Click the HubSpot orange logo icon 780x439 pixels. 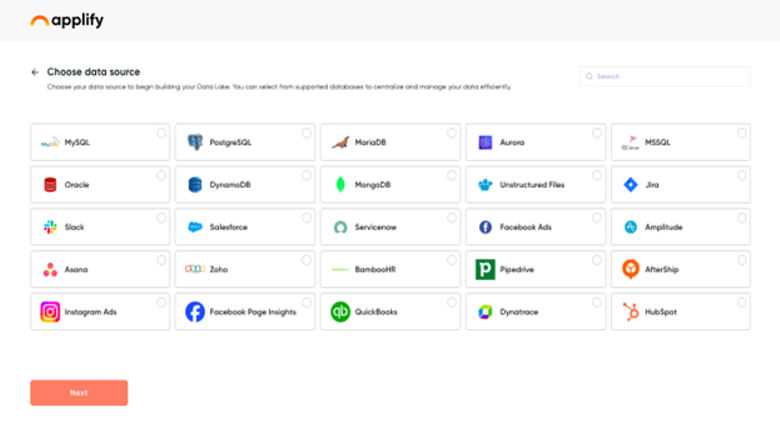(x=631, y=311)
